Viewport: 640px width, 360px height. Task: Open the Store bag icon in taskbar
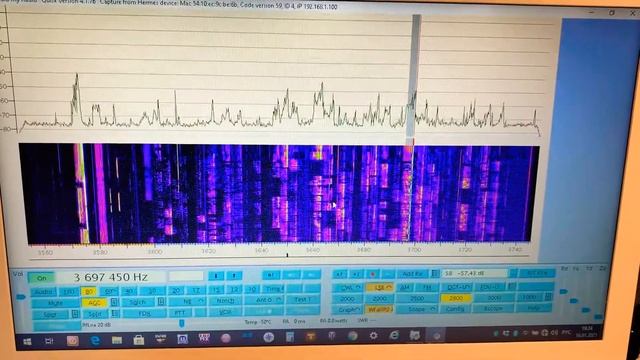139,340
